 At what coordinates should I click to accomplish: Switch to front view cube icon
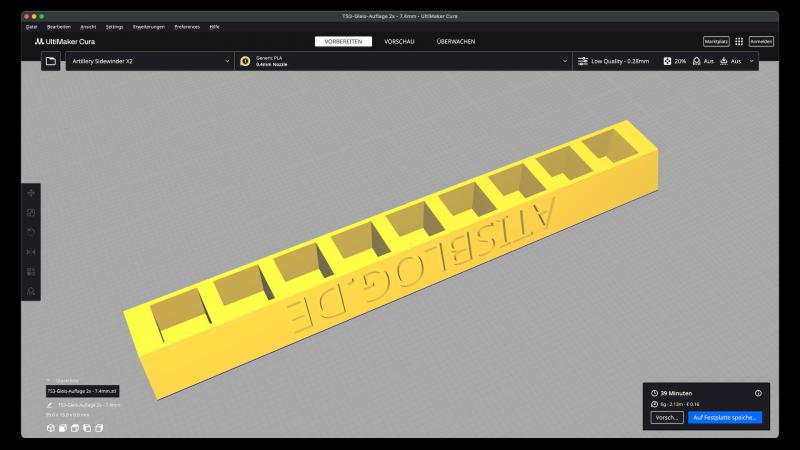63,428
